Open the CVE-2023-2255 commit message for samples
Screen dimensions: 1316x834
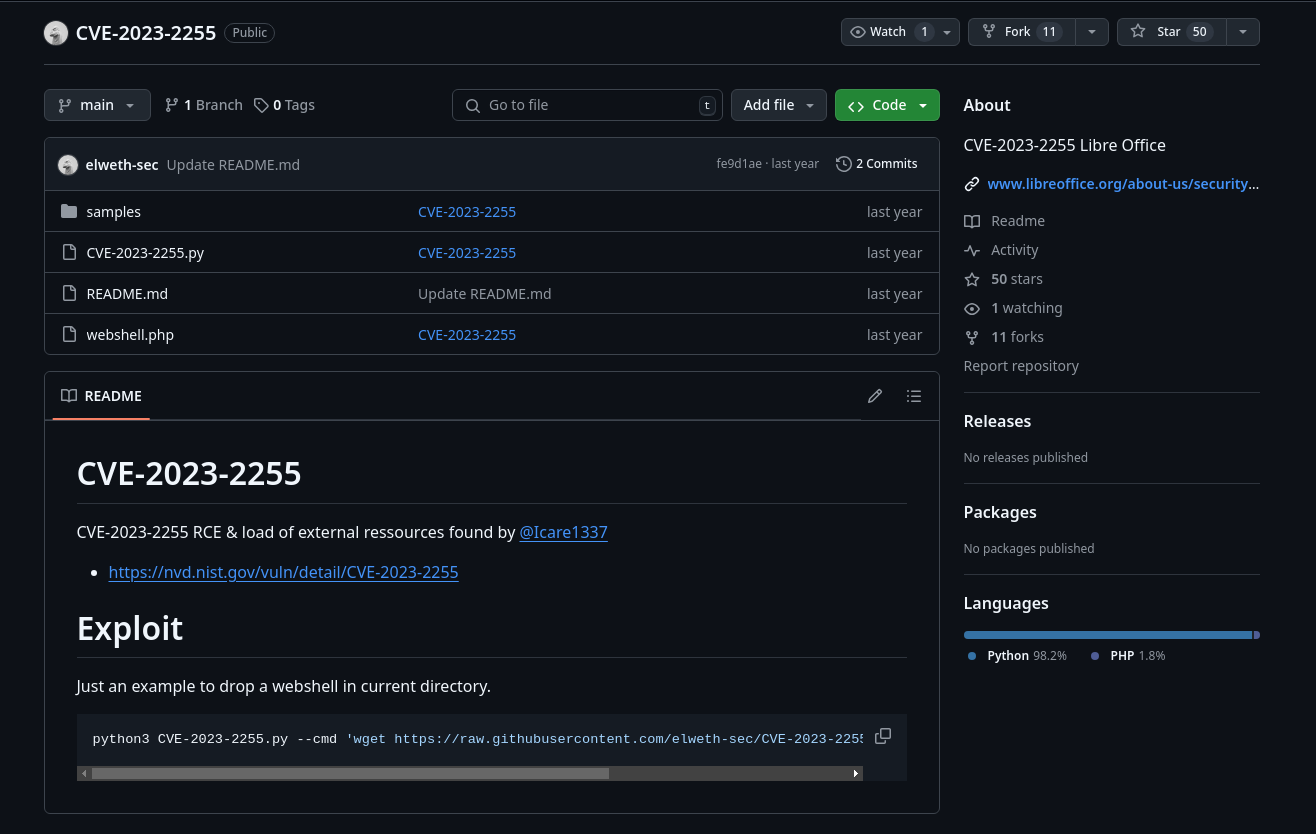467,212
